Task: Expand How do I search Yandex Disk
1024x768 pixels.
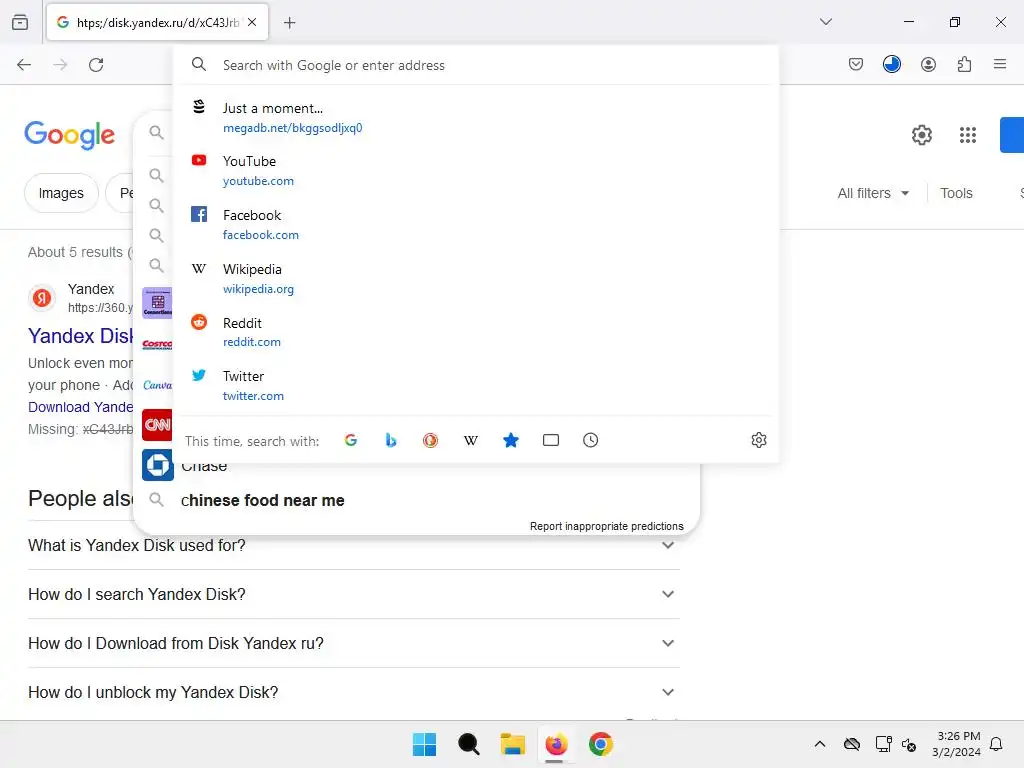Action: pyautogui.click(x=353, y=594)
